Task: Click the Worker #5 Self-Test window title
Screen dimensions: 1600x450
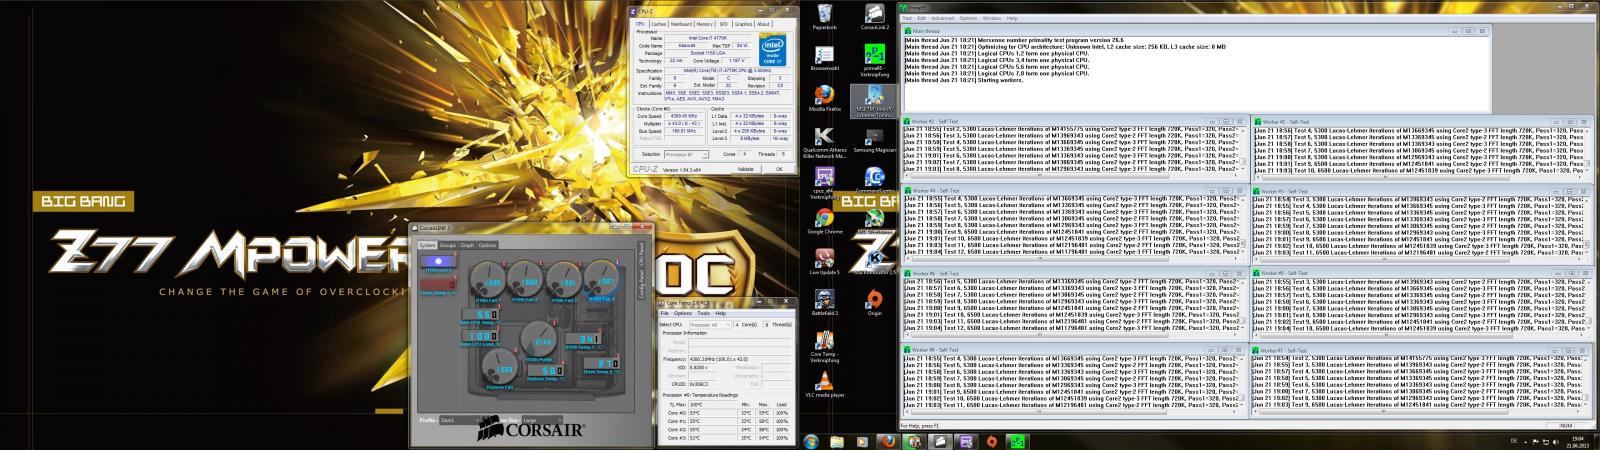Action: coord(1420,273)
